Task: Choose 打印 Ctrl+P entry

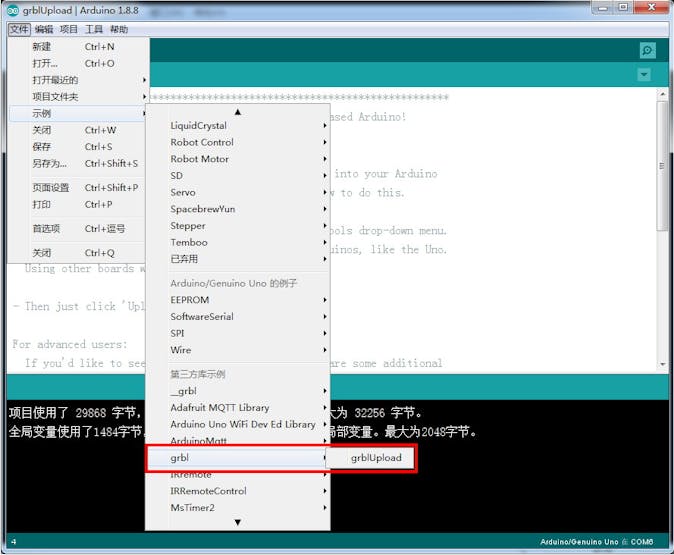Action: pyautogui.click(x=77, y=204)
